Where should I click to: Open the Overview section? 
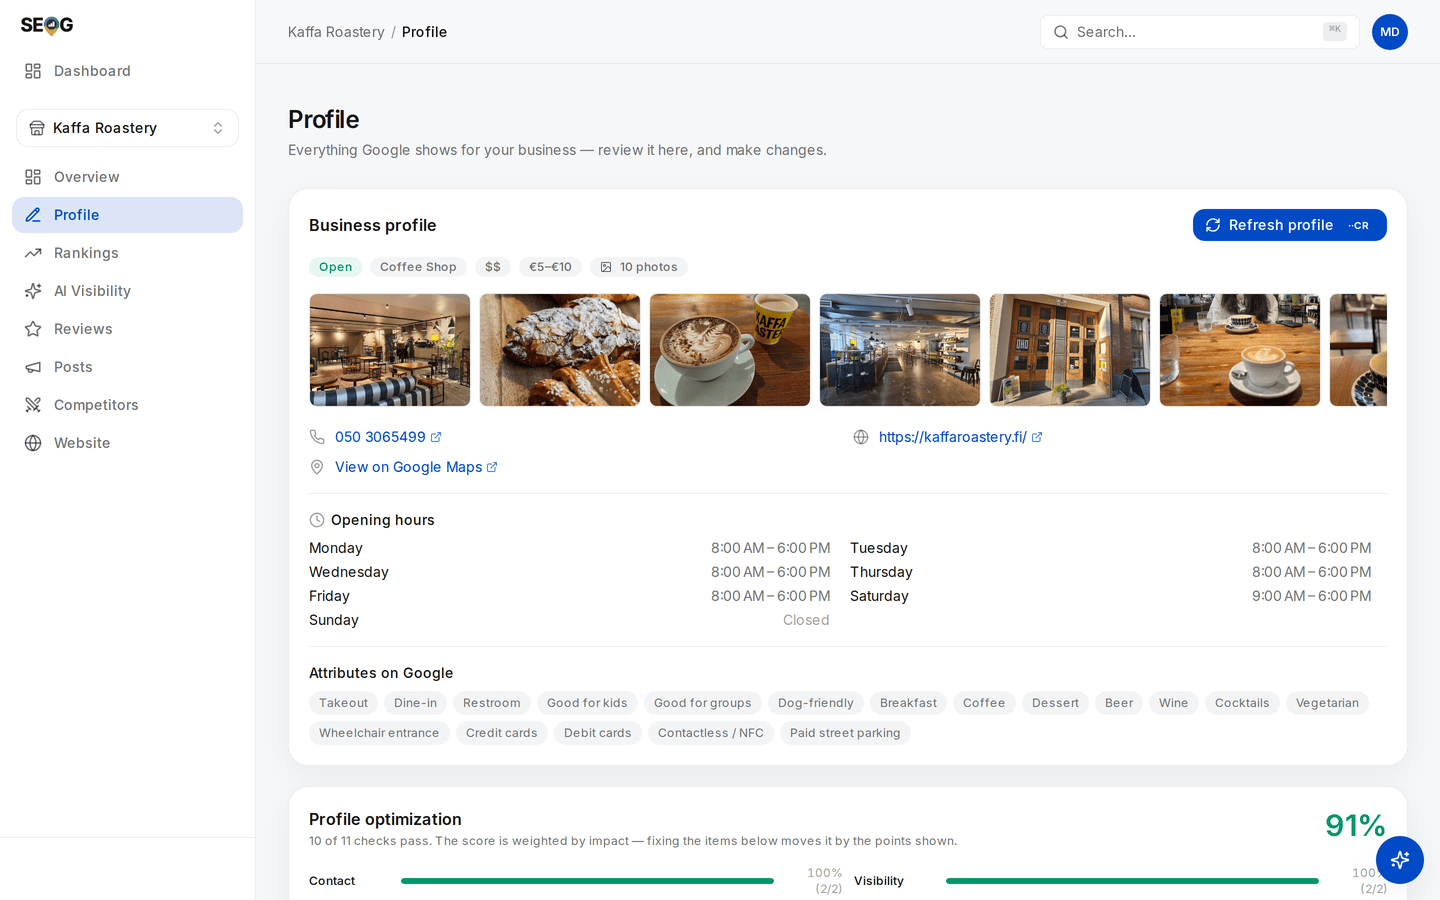(127, 177)
